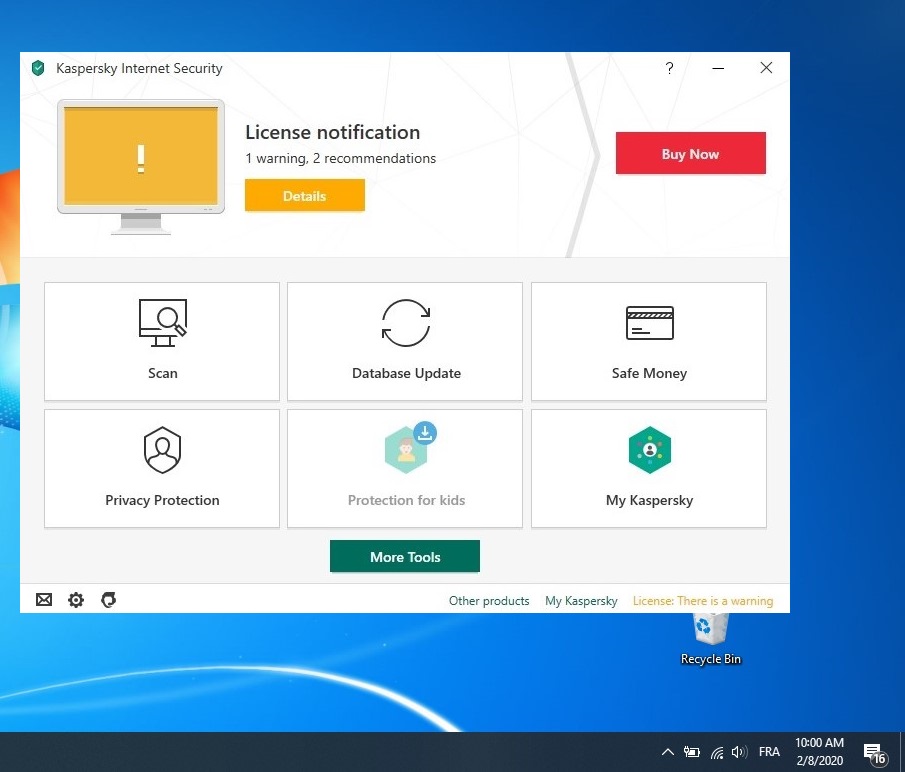Viewport: 905px width, 772px height.
Task: Open More Tools
Action: click(x=405, y=557)
